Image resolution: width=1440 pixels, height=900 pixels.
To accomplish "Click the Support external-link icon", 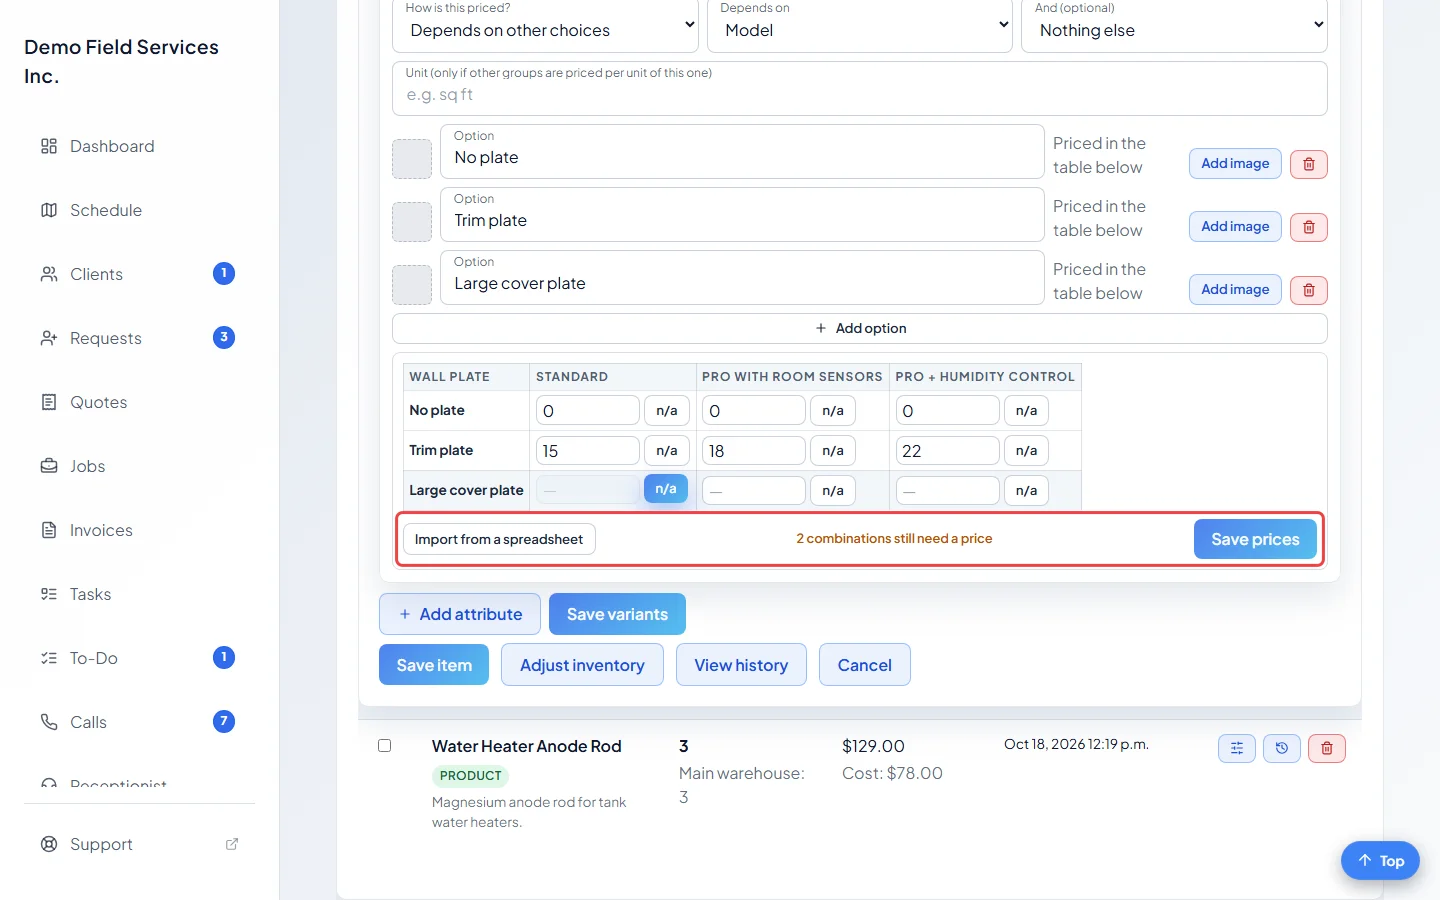I will click(232, 844).
